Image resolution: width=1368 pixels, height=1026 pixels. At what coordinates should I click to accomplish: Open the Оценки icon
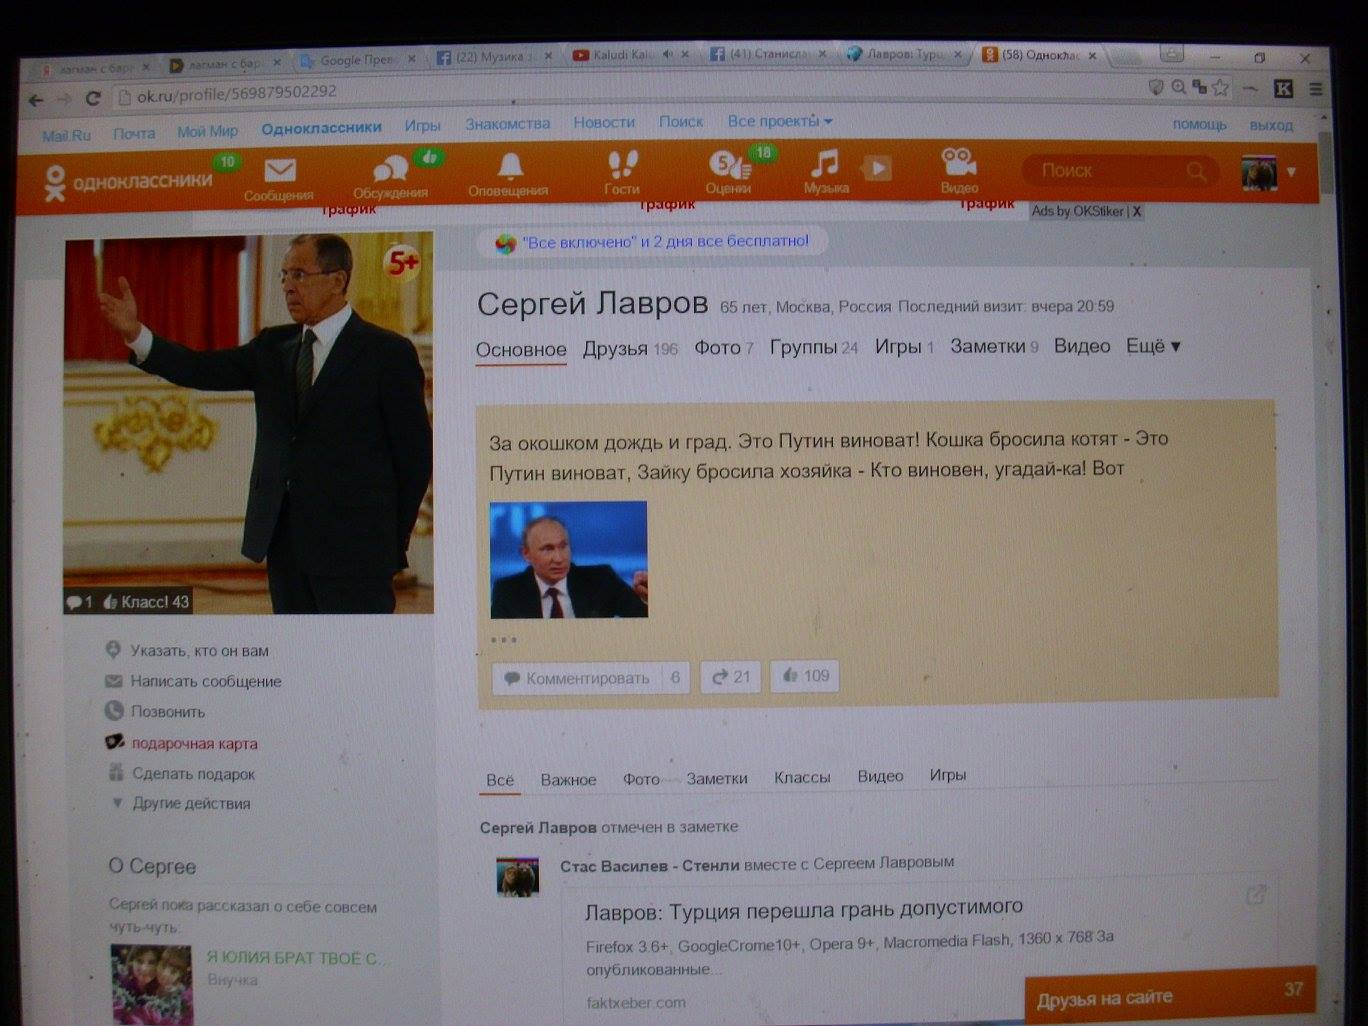(x=729, y=164)
